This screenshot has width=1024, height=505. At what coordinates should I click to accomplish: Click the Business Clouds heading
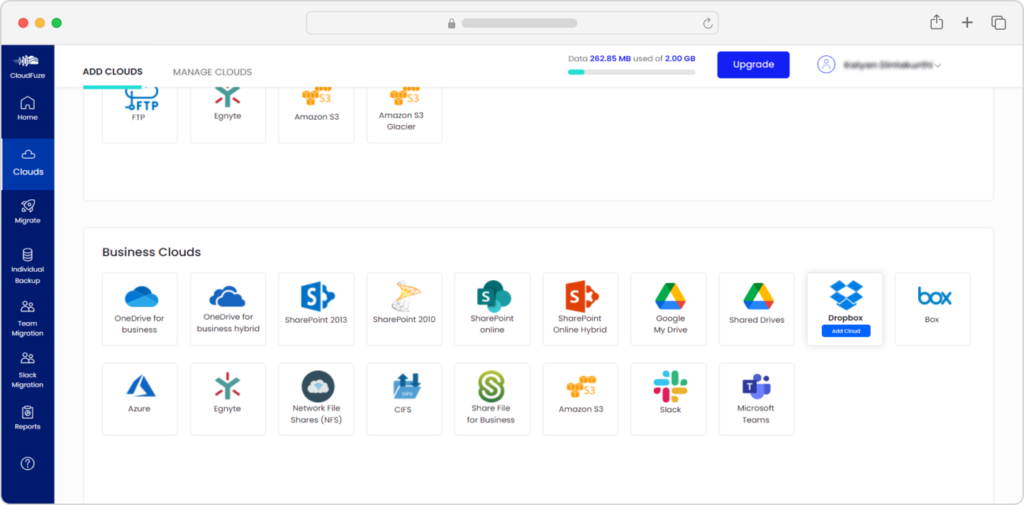coord(152,252)
